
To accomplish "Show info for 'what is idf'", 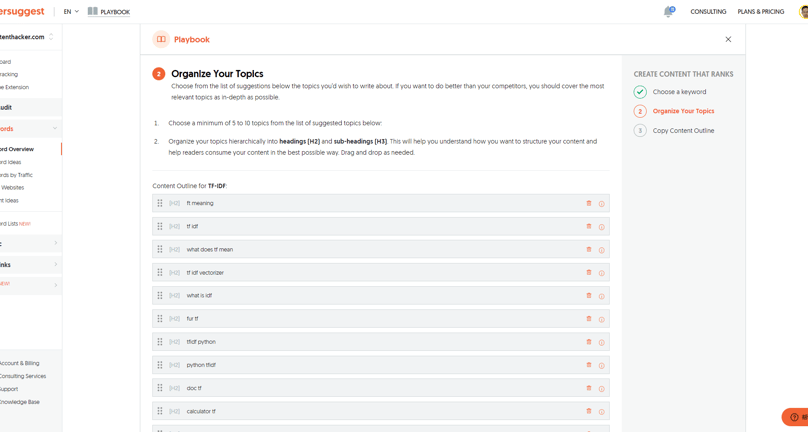I will (x=601, y=296).
